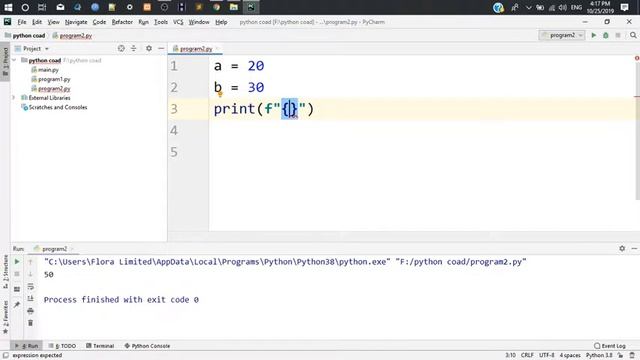640x360 pixels.
Task: Rerun program2 from Run panel
Action: tap(17, 261)
